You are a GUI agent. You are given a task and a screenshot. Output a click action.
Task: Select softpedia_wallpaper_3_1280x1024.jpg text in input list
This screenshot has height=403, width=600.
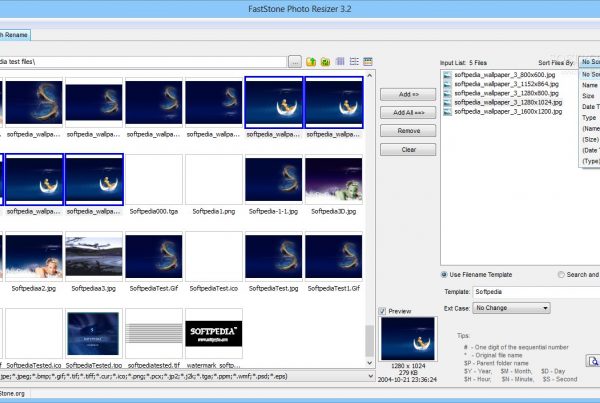click(508, 103)
